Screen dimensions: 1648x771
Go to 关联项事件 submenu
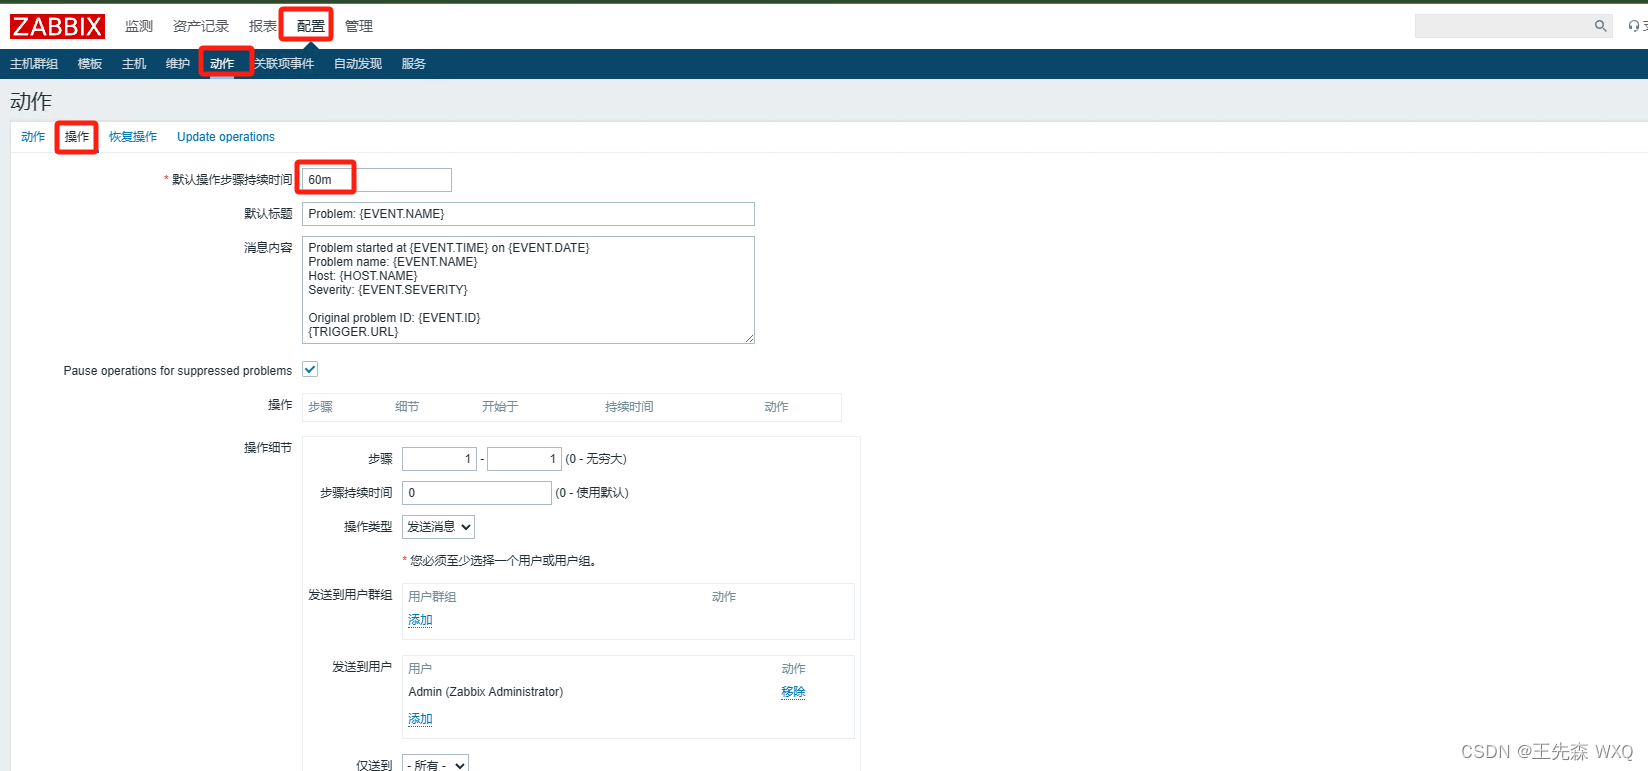point(284,64)
